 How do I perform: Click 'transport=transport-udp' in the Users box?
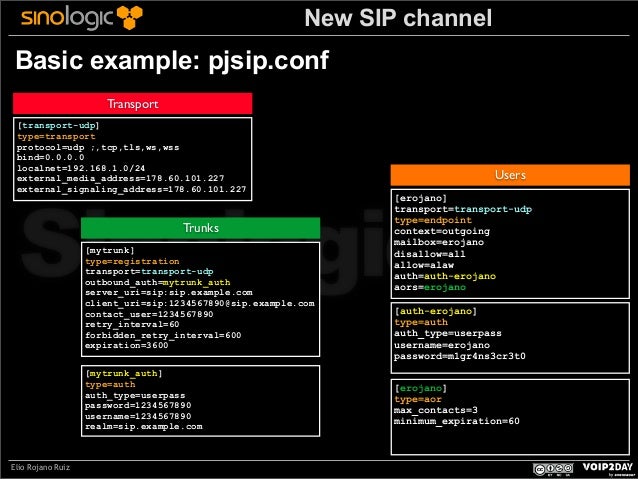(463, 209)
